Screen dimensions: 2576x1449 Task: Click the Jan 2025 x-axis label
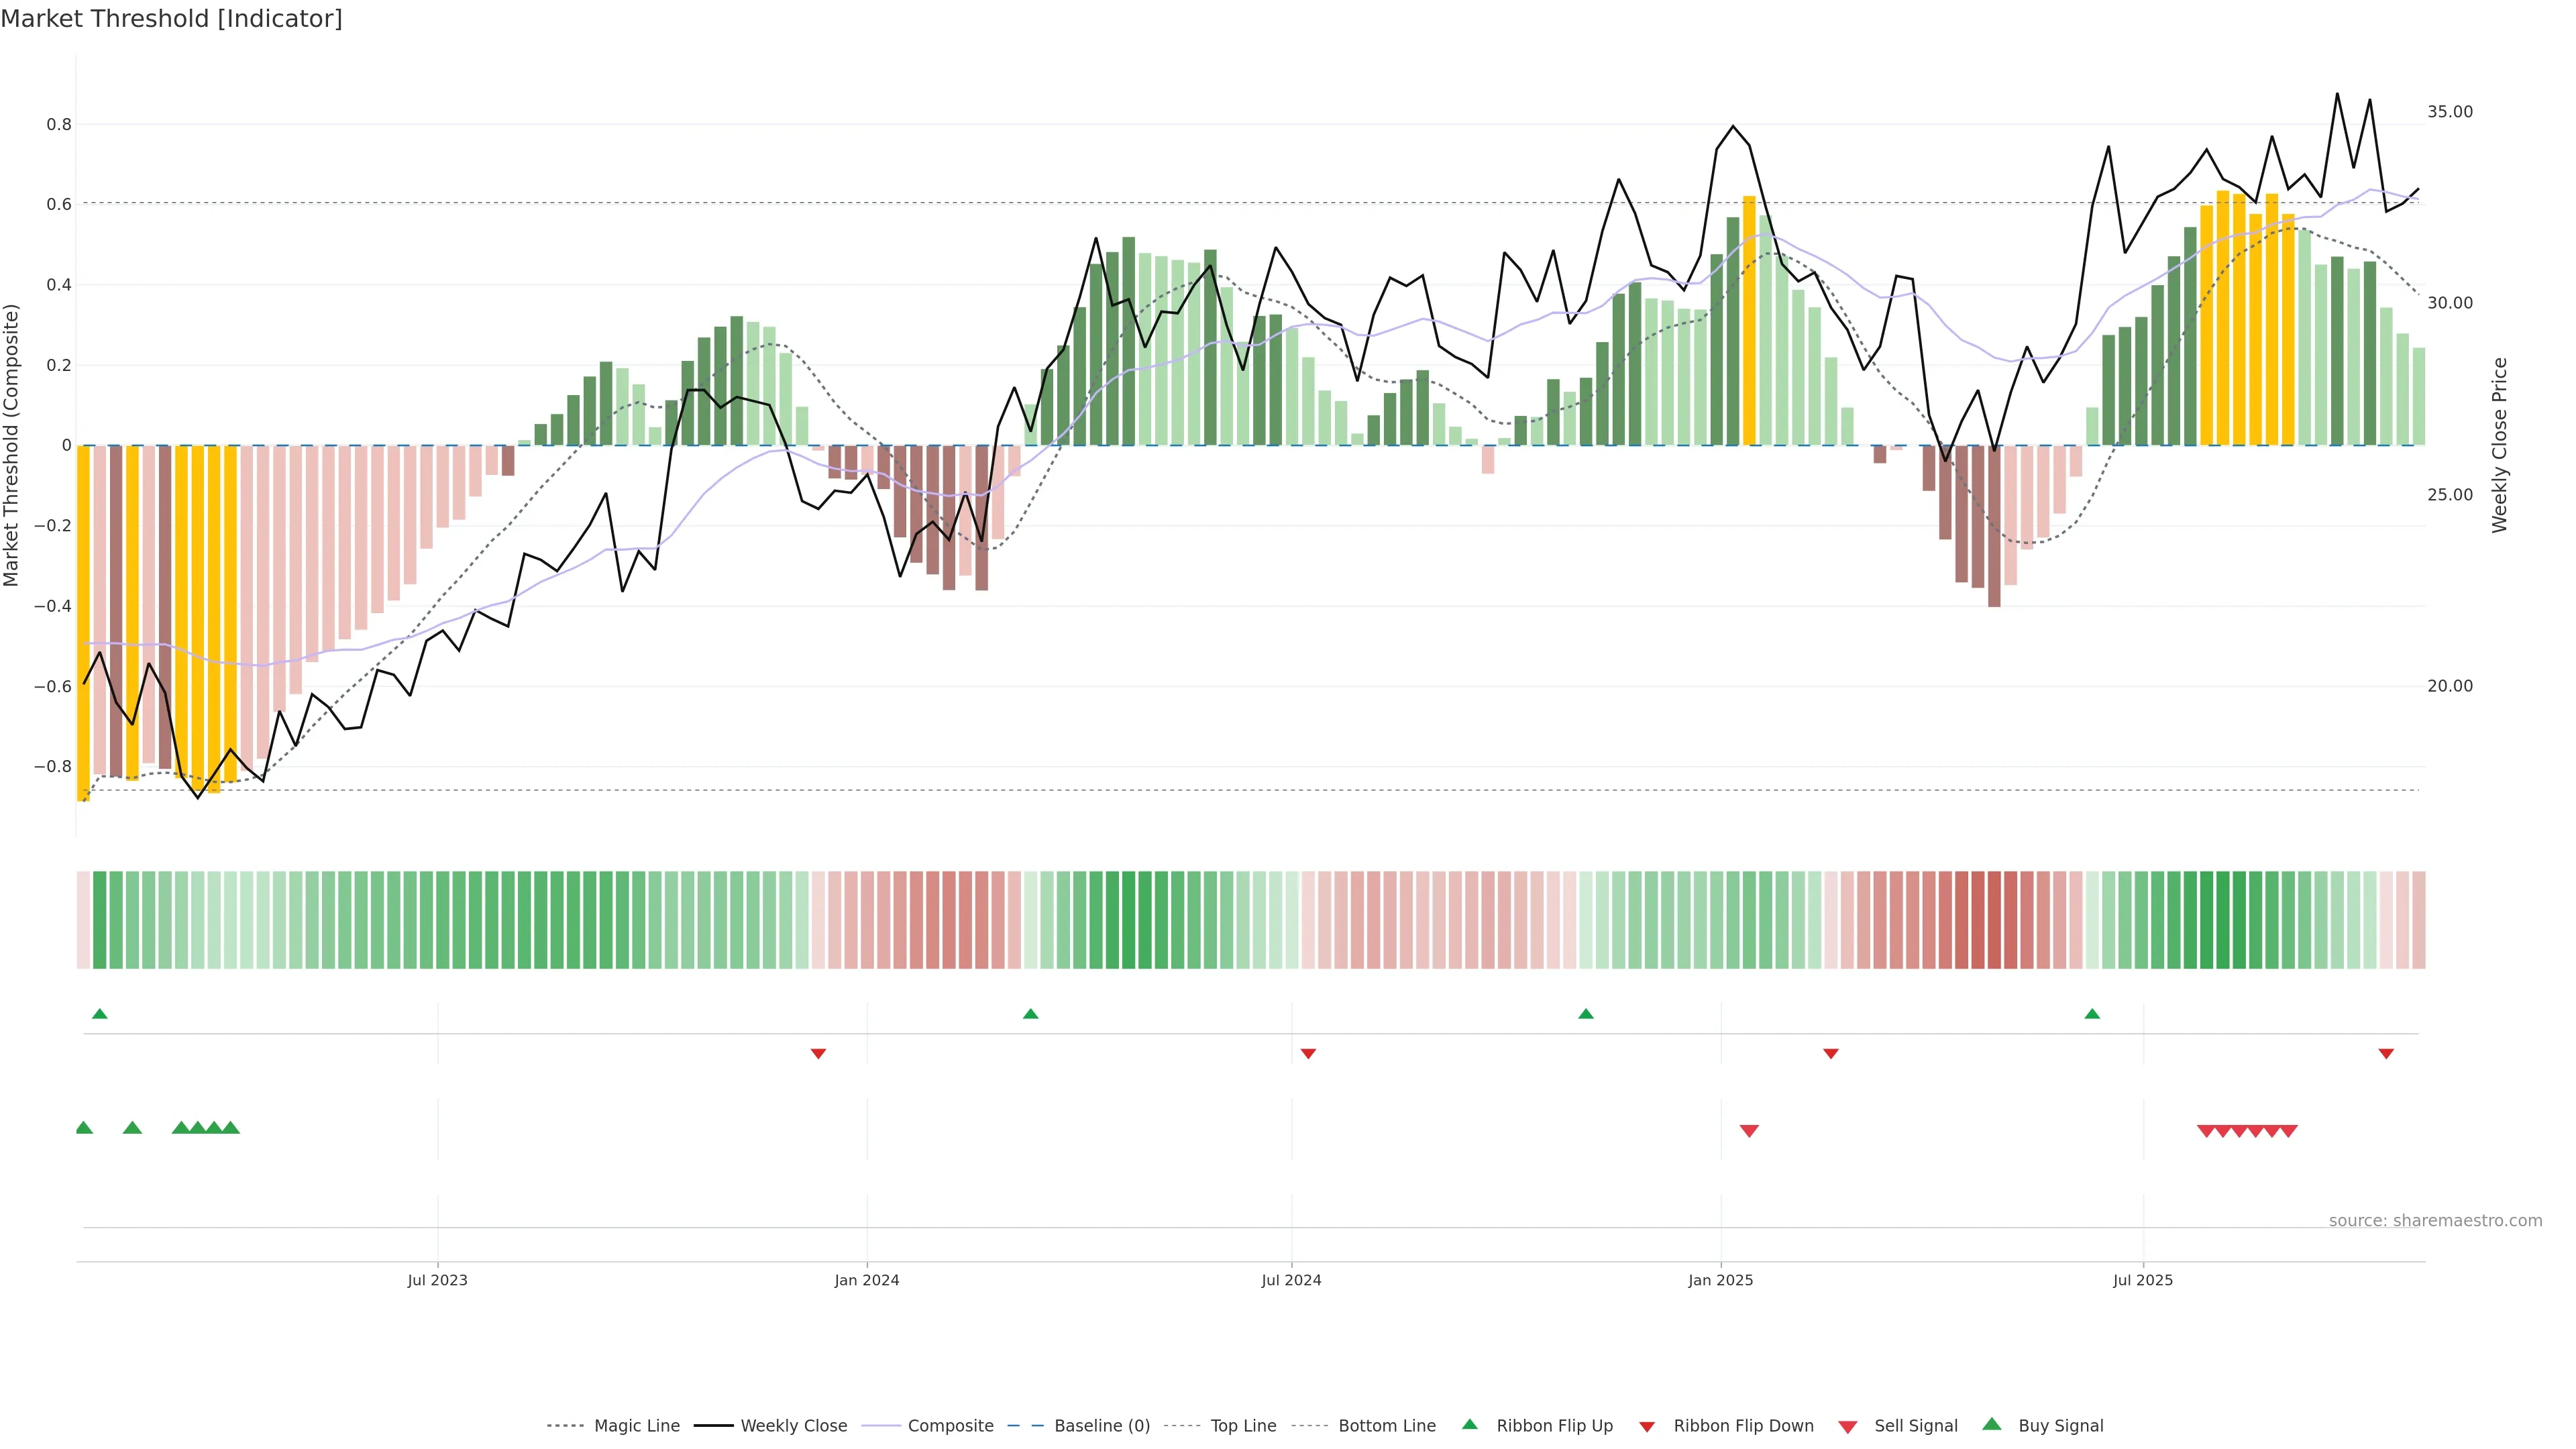click(1720, 1280)
